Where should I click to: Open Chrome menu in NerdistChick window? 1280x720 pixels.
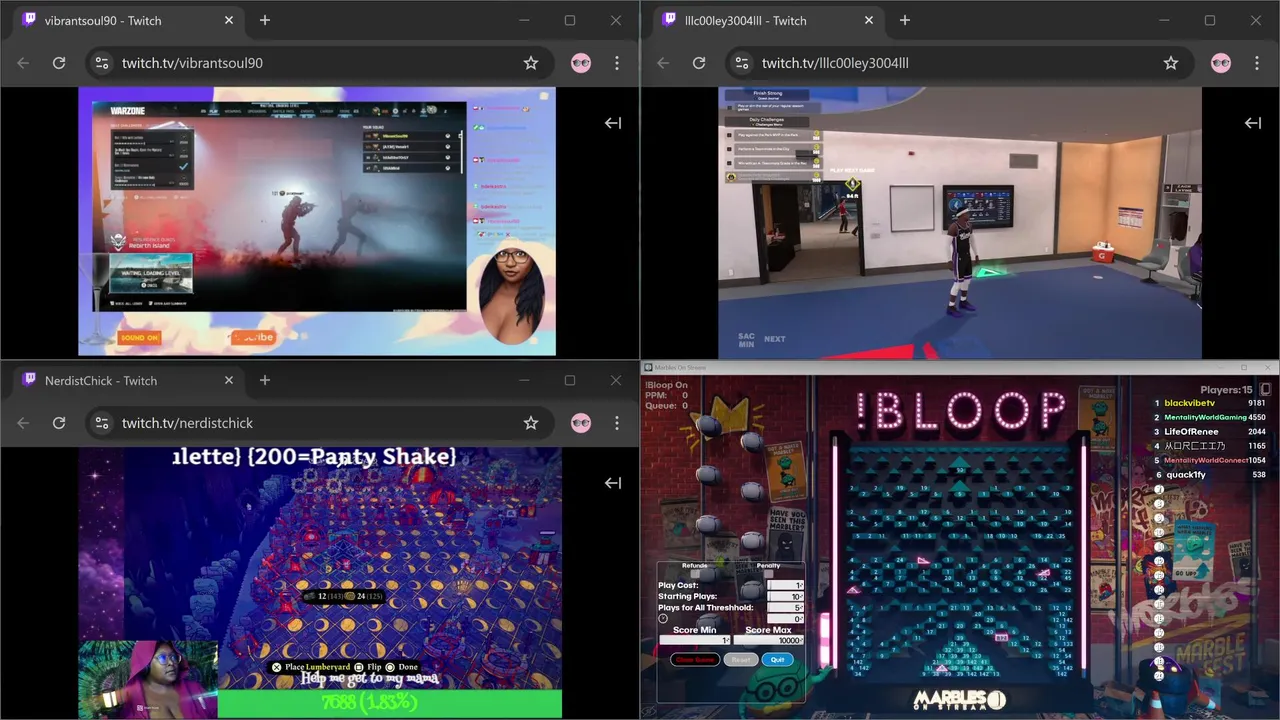[x=617, y=423]
